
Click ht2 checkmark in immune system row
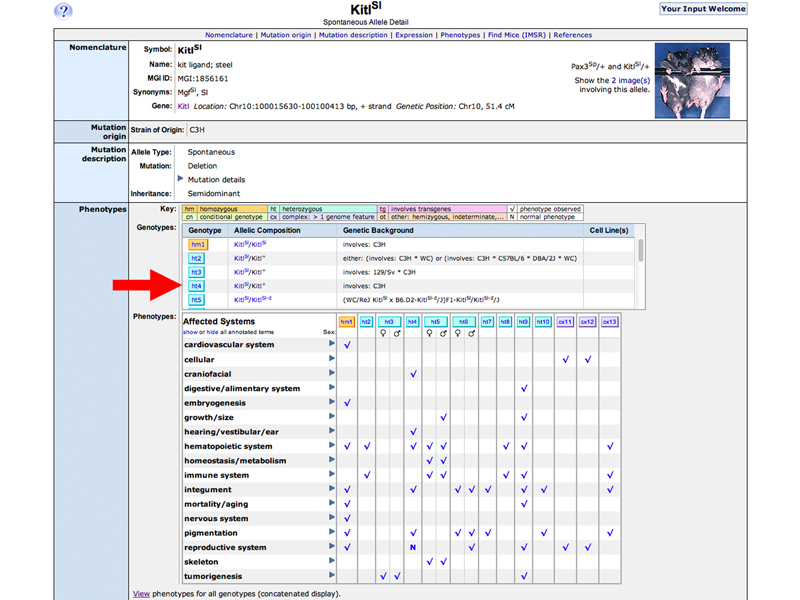367,475
